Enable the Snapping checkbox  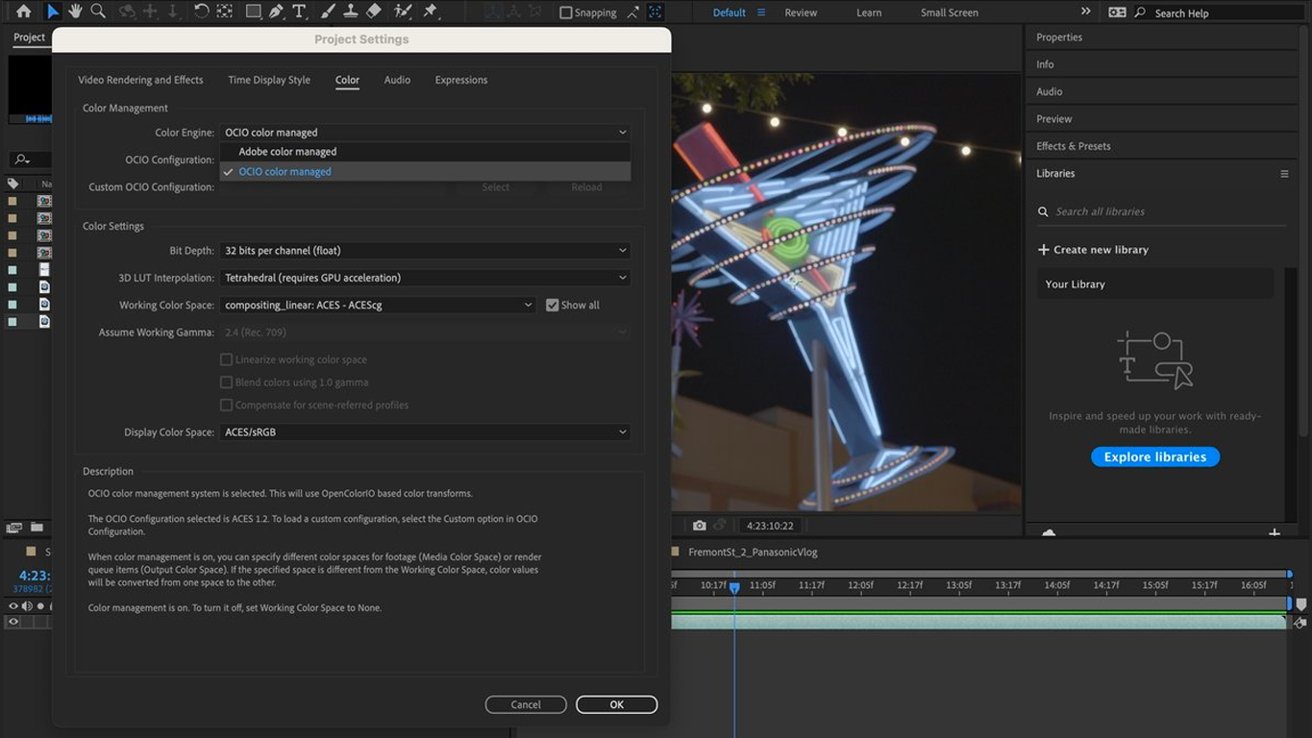coord(566,13)
